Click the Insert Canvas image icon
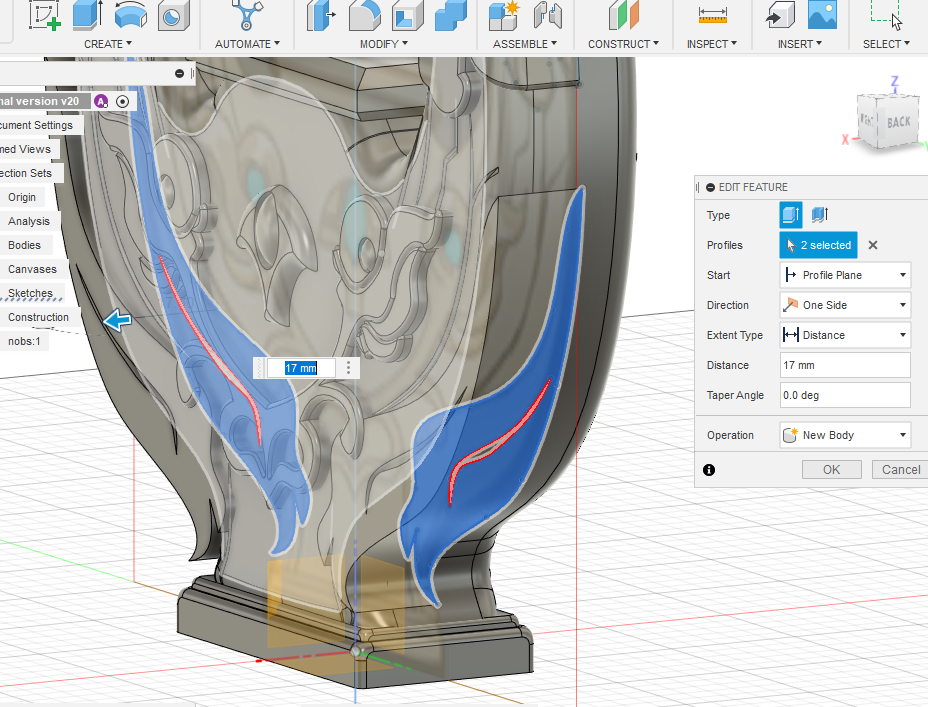928x707 pixels. 821,14
